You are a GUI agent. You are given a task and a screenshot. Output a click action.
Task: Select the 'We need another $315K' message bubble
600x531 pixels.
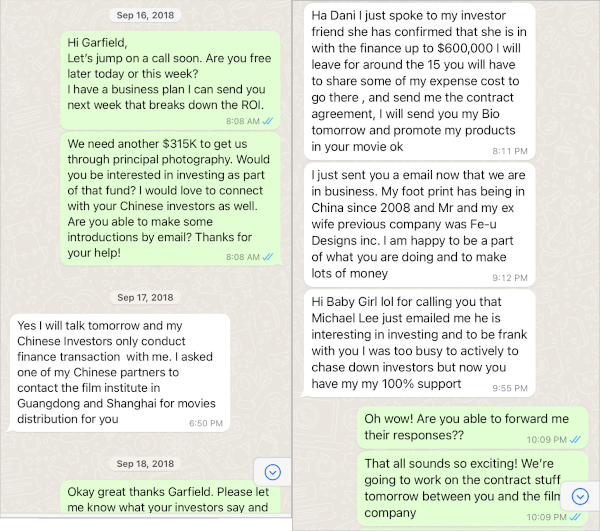[168, 198]
